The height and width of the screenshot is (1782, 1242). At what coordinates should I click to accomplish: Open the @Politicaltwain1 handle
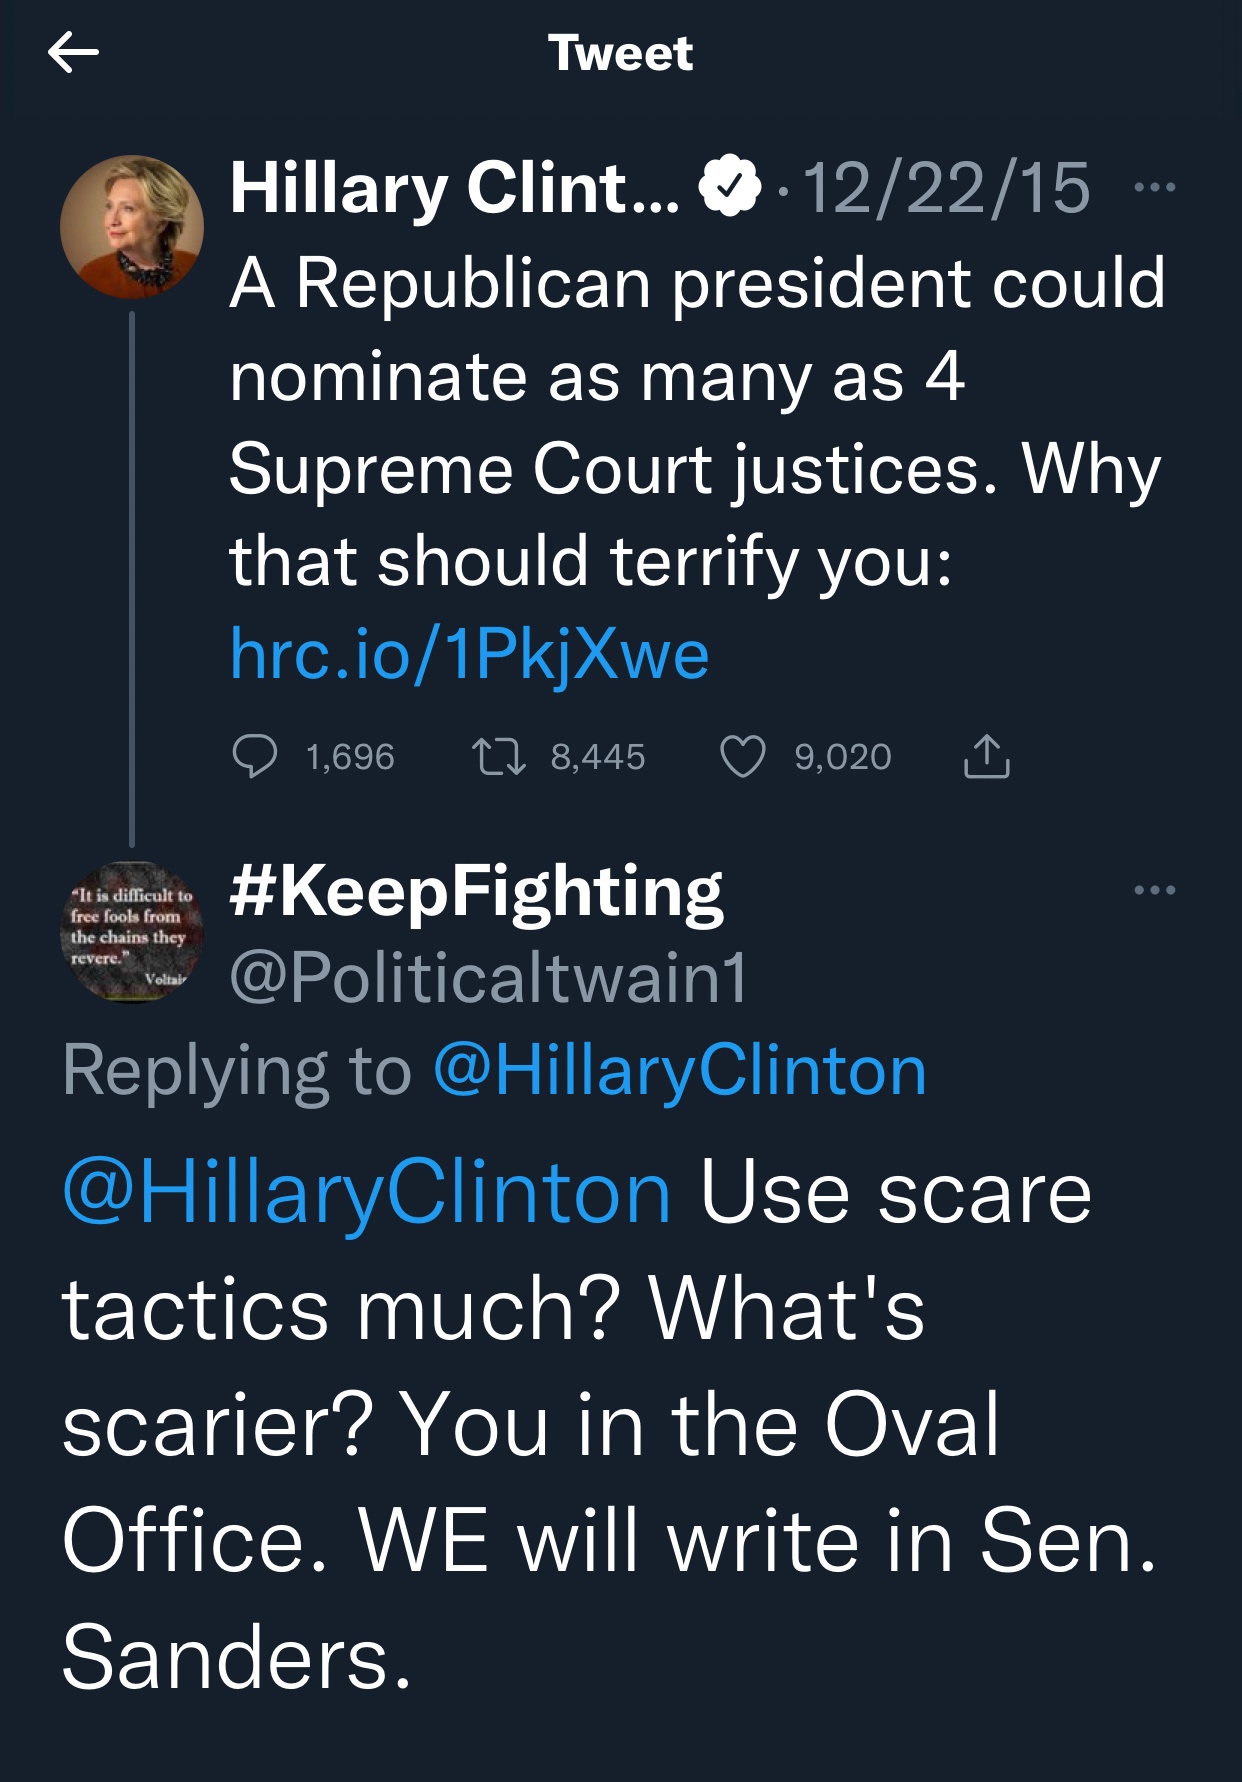pos(488,977)
